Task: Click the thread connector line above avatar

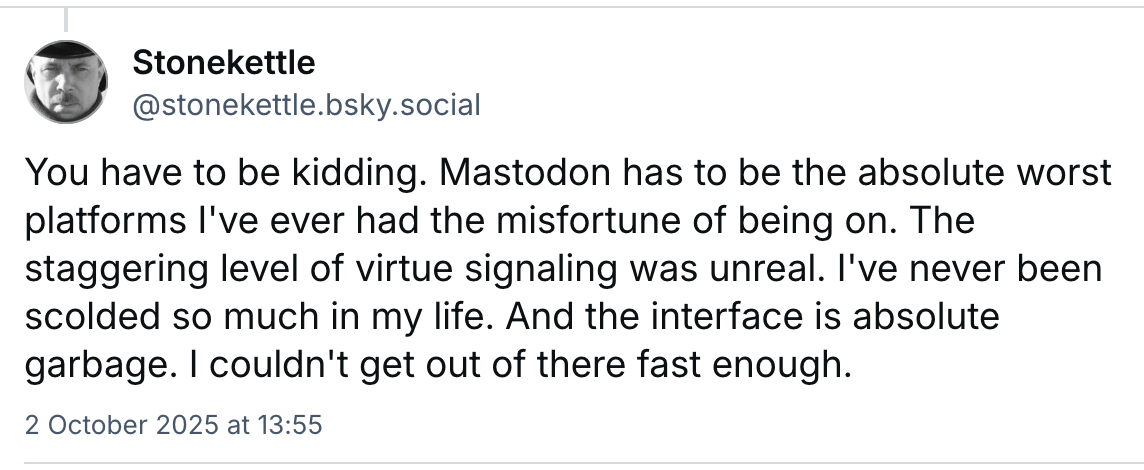Action: pos(66,18)
